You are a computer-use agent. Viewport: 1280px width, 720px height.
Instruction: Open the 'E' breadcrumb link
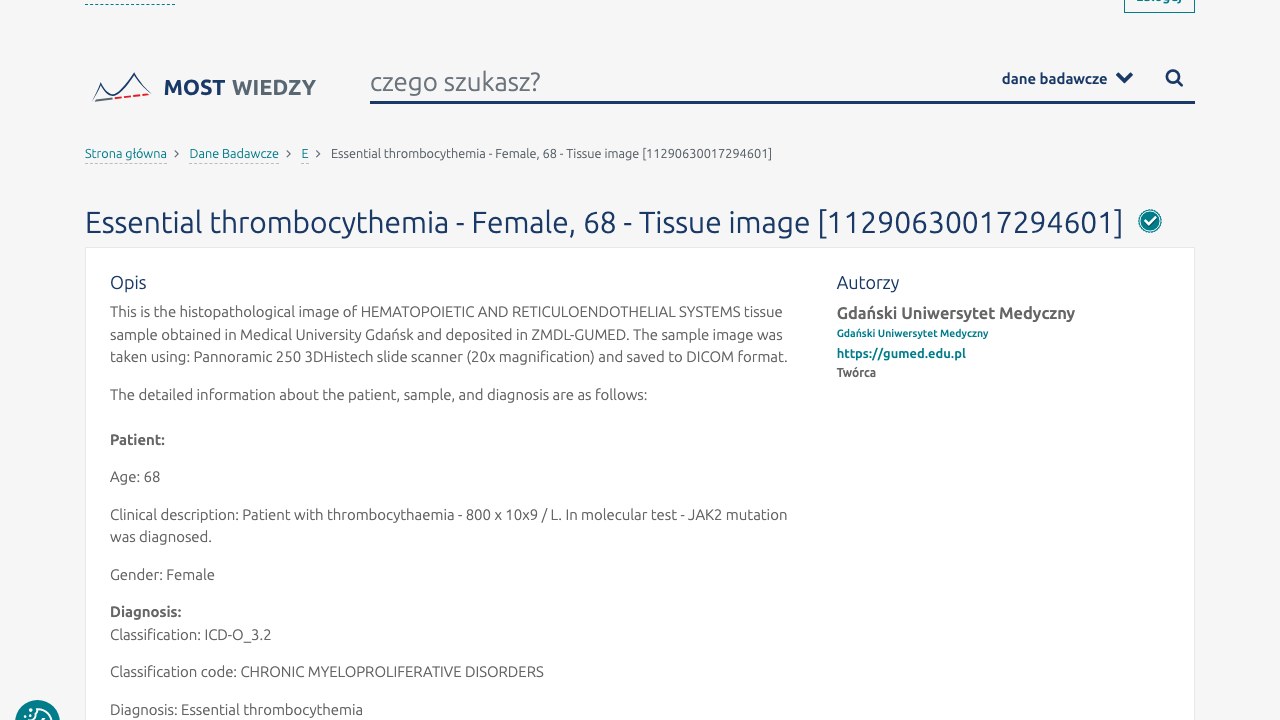305,154
